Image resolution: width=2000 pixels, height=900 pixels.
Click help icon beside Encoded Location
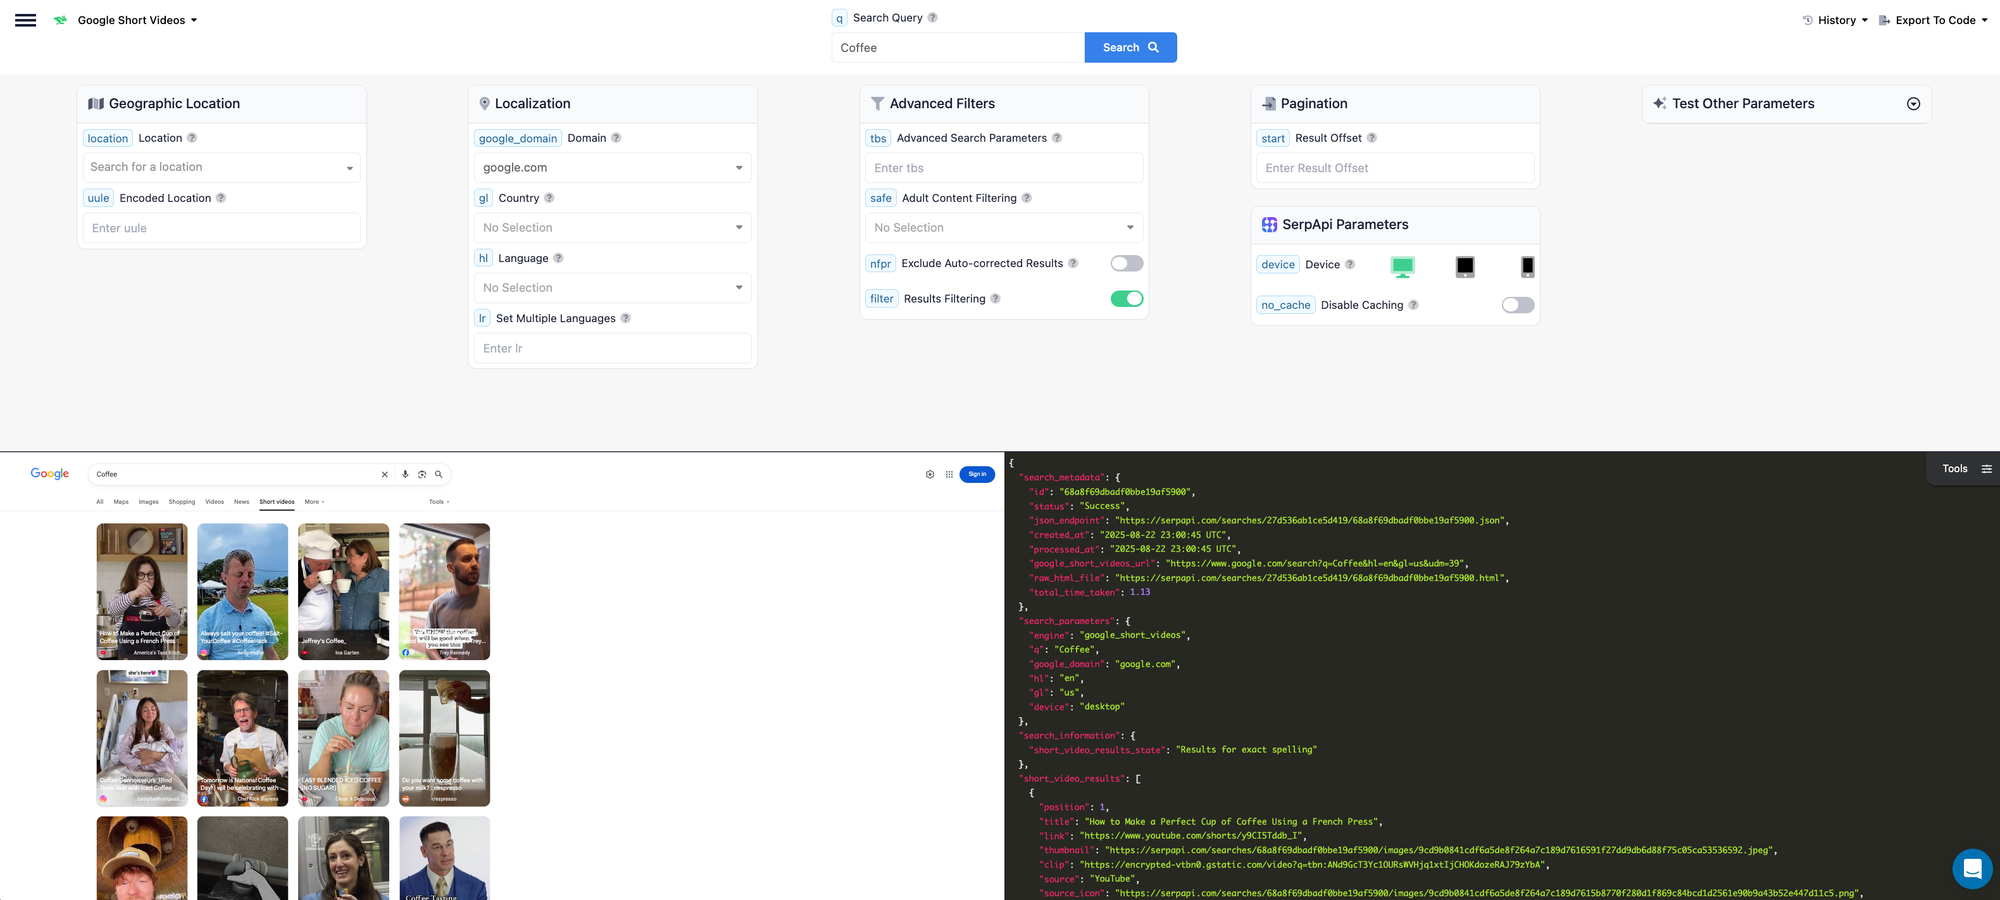pos(221,198)
